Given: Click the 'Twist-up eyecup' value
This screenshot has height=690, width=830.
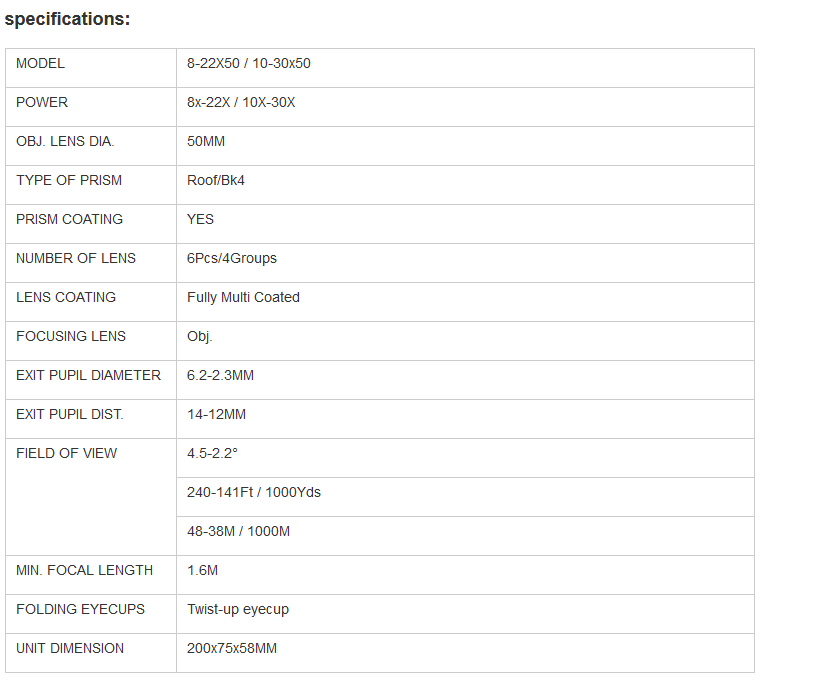Looking at the screenshot, I should (x=238, y=610).
